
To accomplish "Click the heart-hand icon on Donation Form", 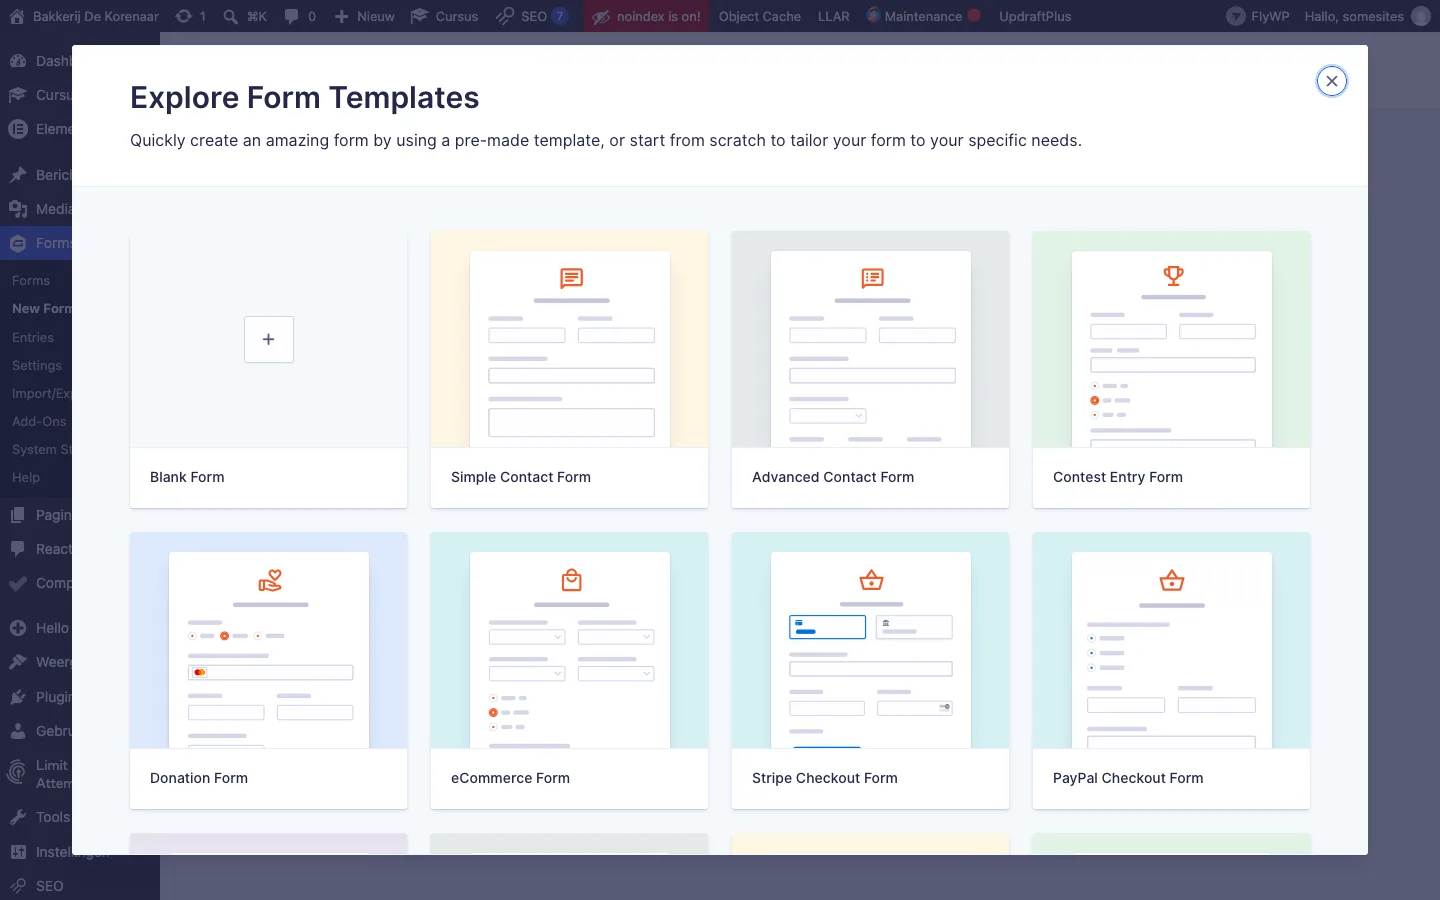I will (270, 580).
